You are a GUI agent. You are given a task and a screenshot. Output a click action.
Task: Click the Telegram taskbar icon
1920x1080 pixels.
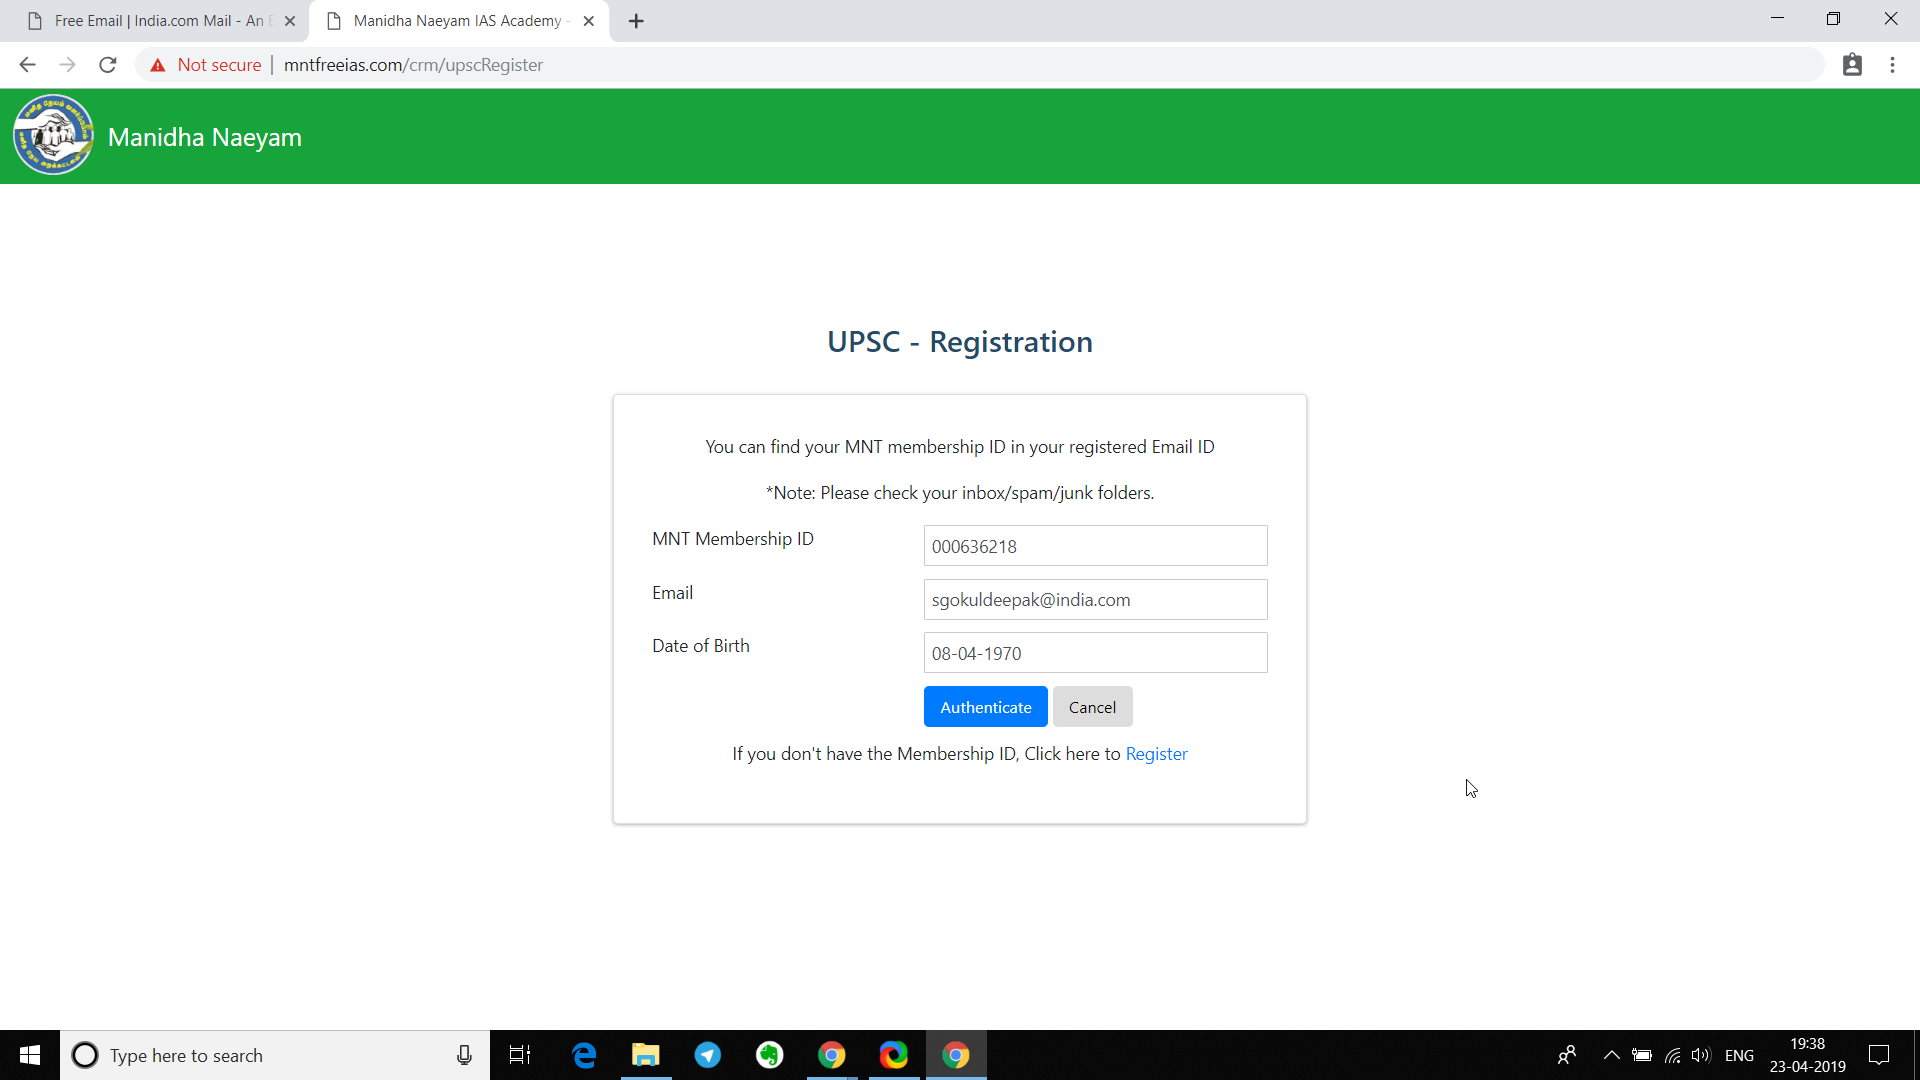coord(707,1055)
